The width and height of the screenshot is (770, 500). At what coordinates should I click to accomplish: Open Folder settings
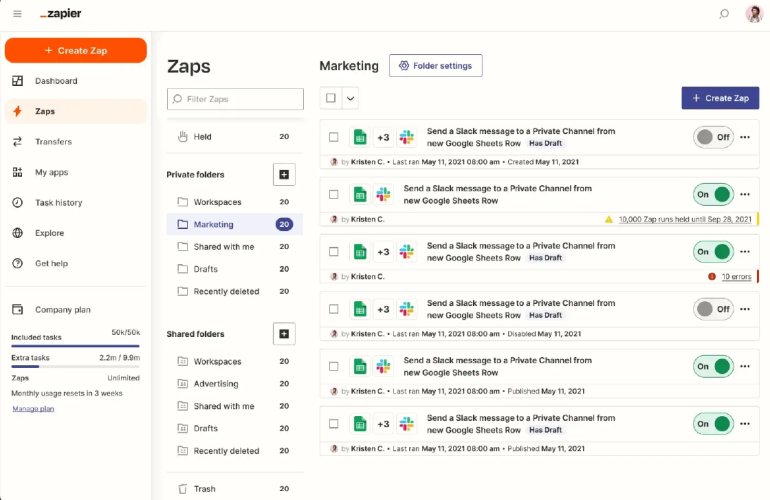coord(436,66)
